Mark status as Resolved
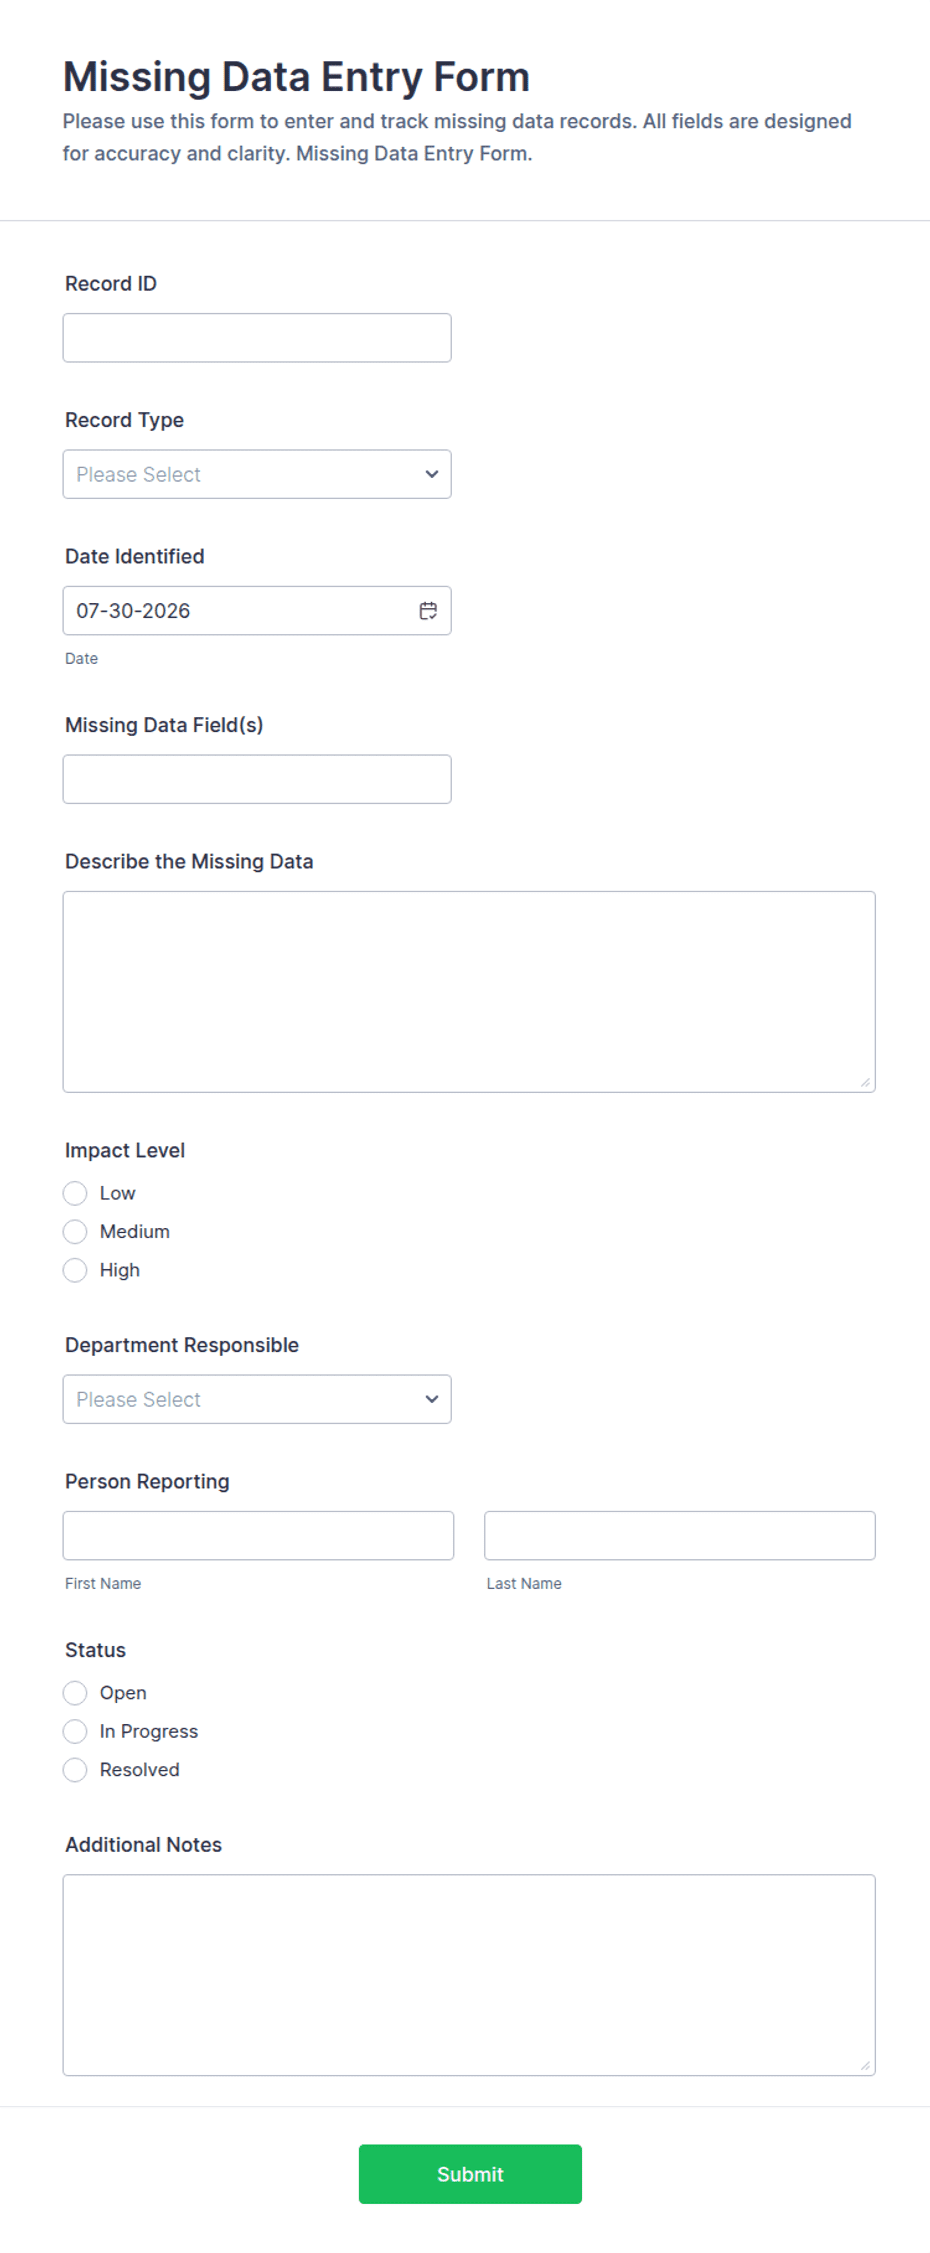This screenshot has height=2253, width=930. click(75, 1770)
